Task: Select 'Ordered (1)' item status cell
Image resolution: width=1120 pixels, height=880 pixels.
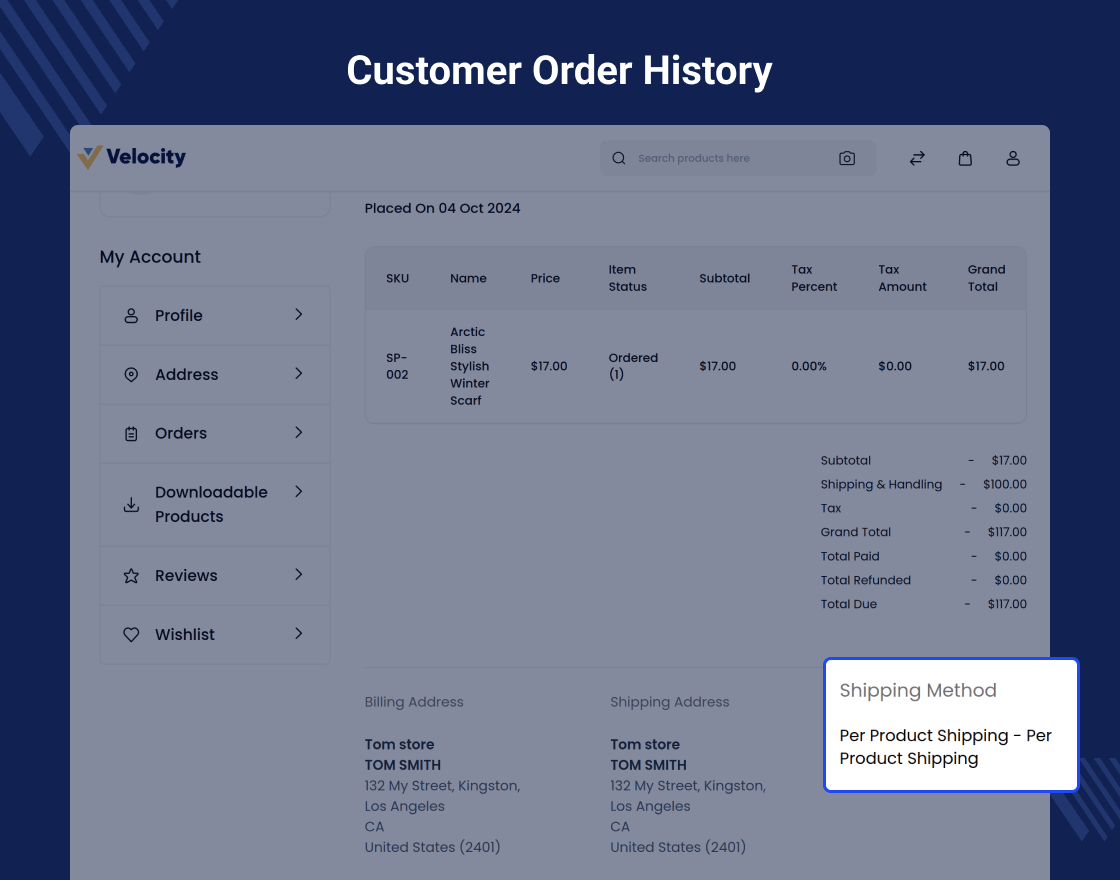Action: 633,366
